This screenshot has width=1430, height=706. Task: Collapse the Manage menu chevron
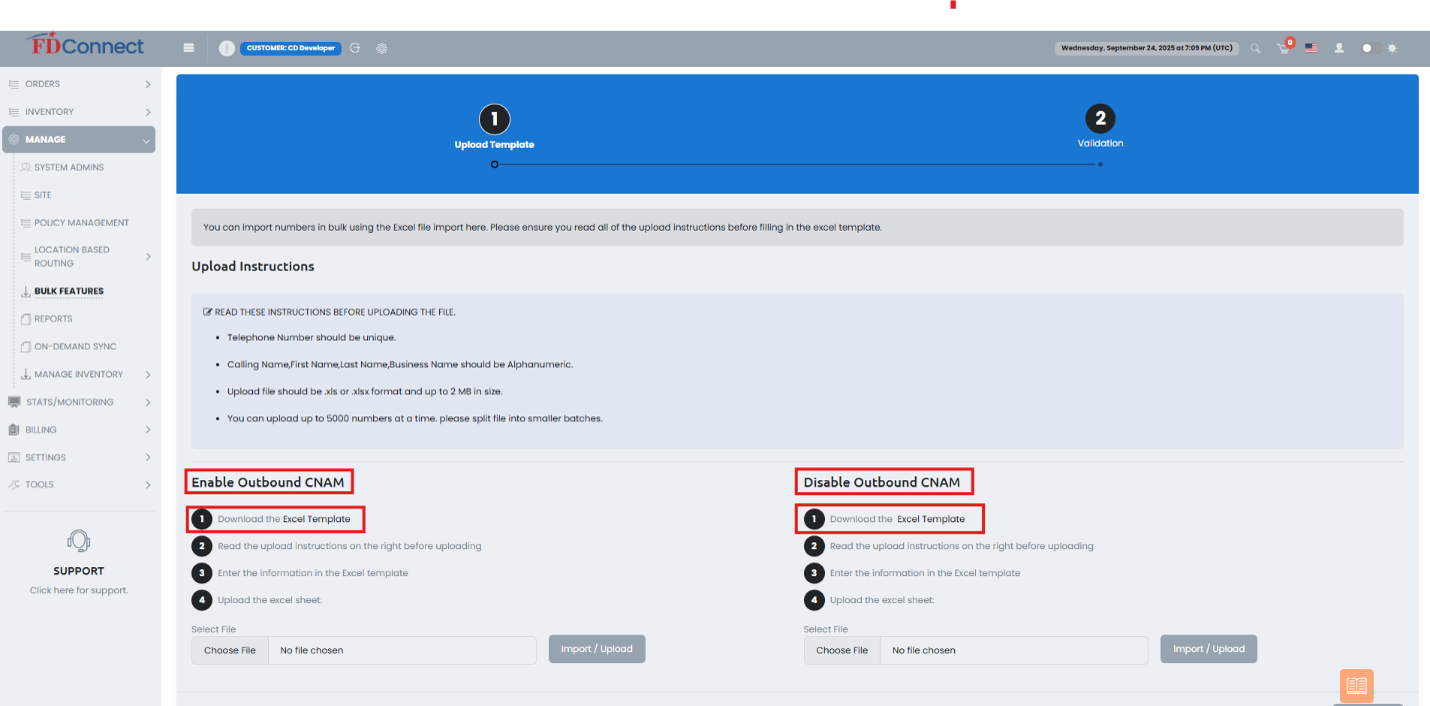pos(147,141)
